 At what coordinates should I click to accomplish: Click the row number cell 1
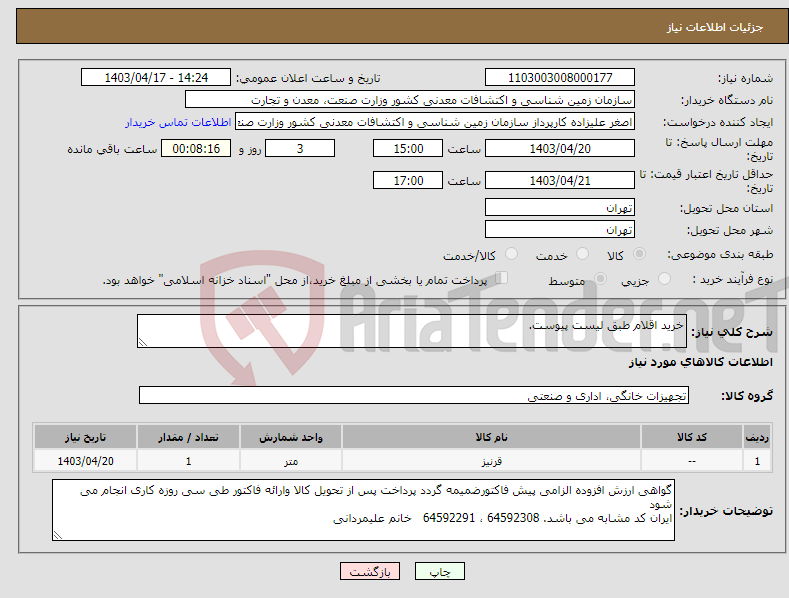coord(757,461)
